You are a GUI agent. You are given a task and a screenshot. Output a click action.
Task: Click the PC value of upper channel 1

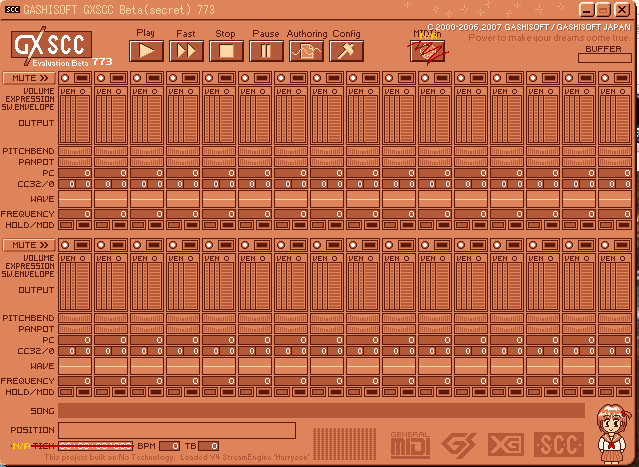pyautogui.click(x=75, y=173)
